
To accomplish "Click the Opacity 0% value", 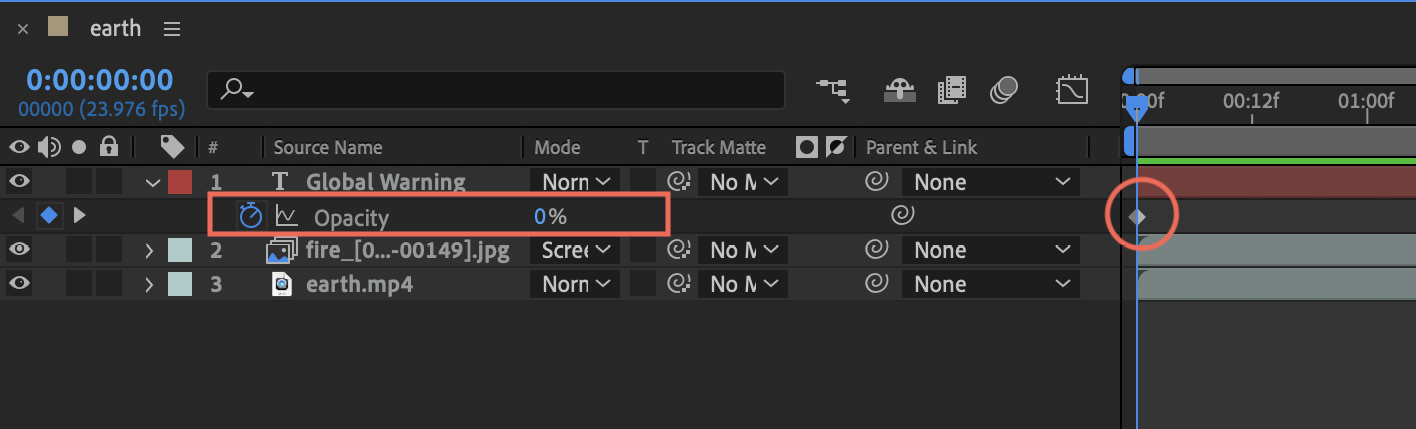I will click(550, 216).
